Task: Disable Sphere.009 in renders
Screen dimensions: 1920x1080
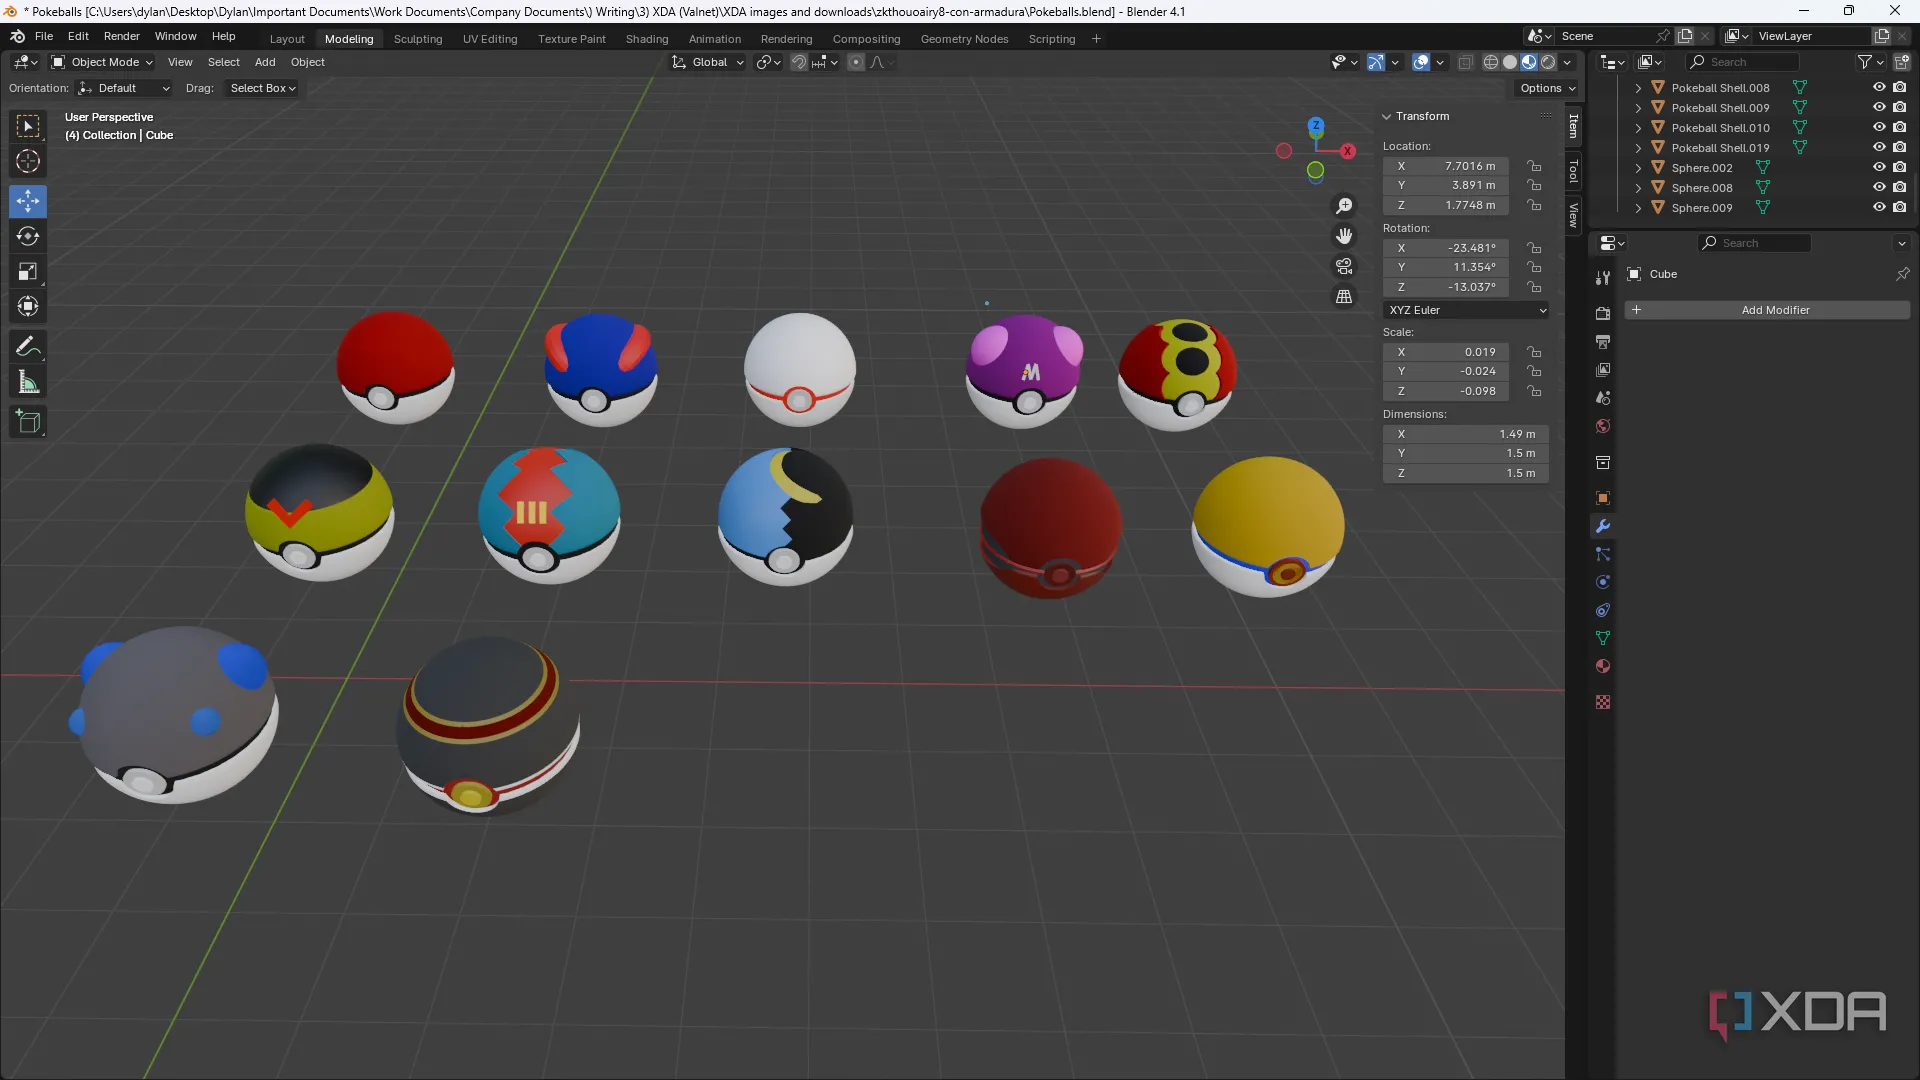Action: pyautogui.click(x=1899, y=208)
